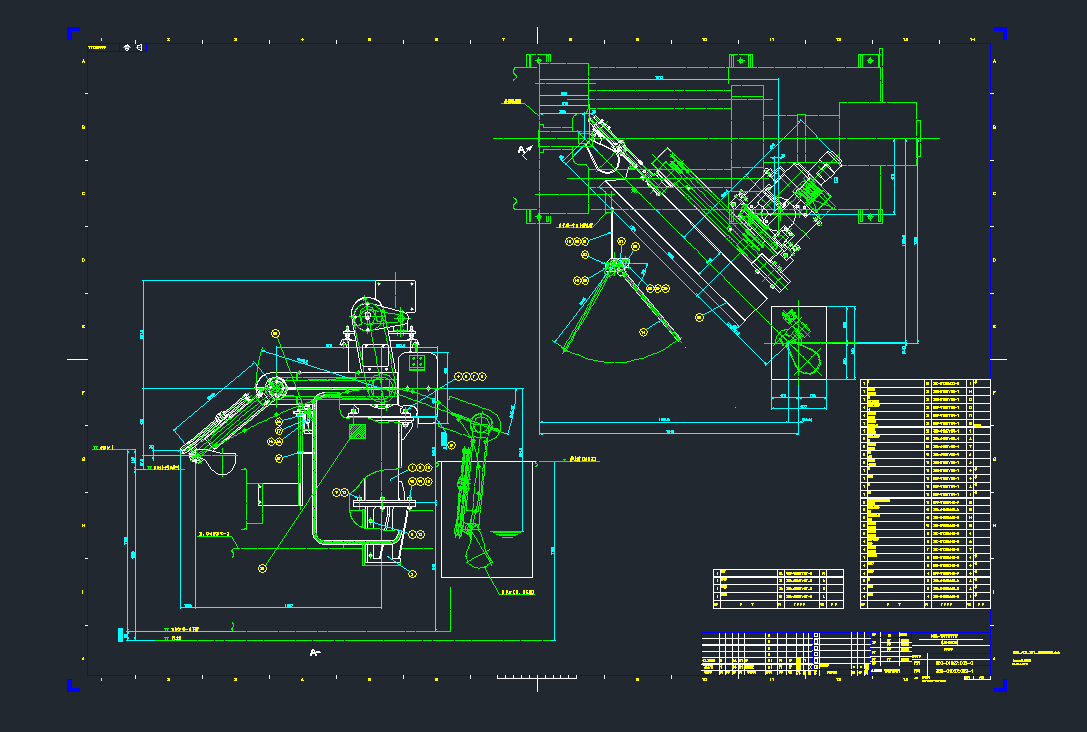Click the liquid level symbol inside the tank

507,534
